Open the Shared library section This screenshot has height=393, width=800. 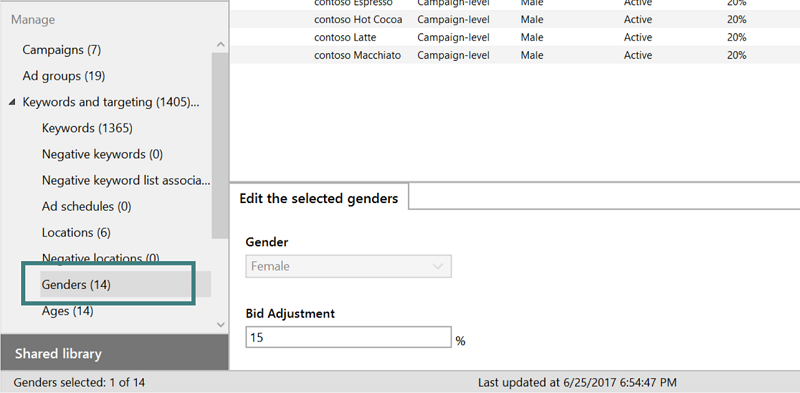coord(114,353)
